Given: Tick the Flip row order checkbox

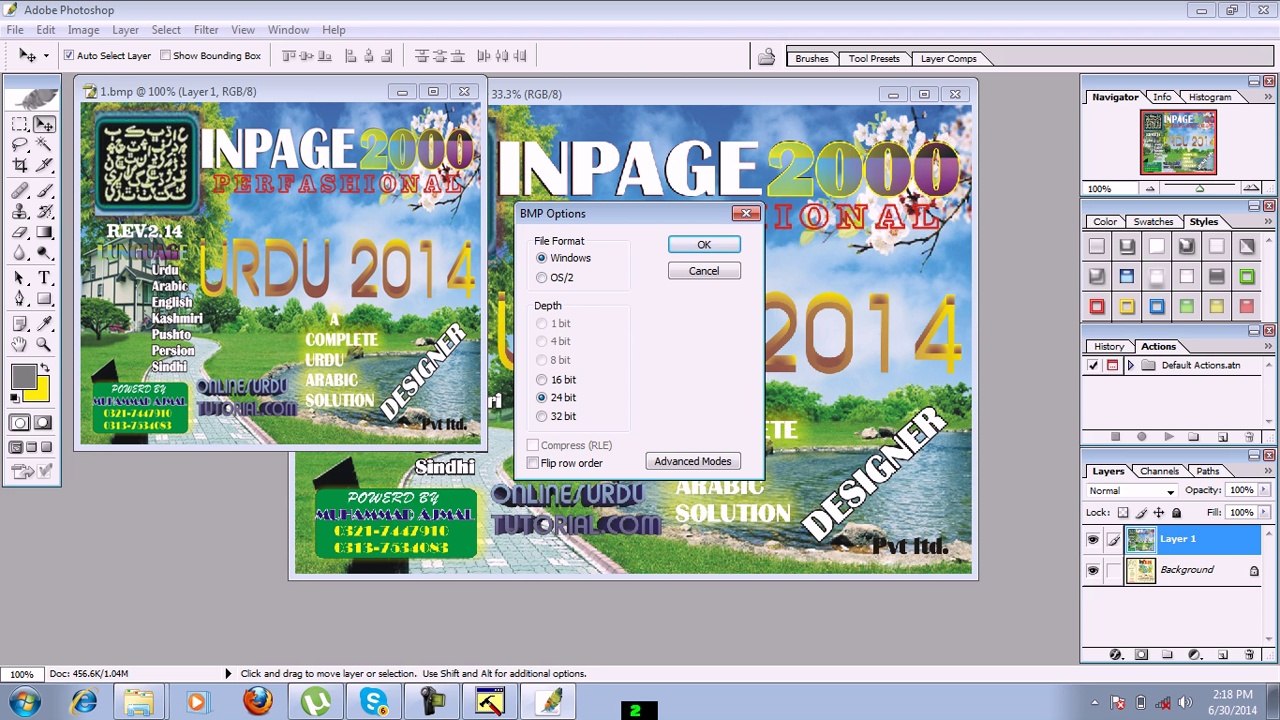Looking at the screenshot, I should (533, 463).
